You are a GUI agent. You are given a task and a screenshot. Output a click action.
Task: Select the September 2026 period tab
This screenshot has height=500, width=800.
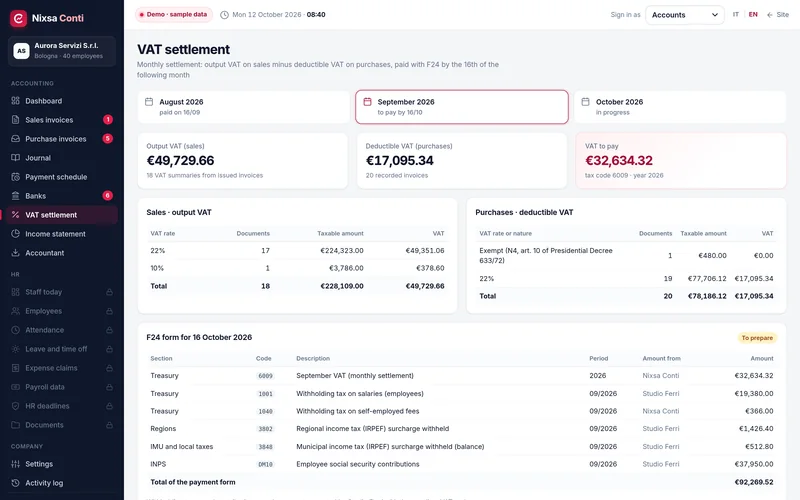tap(462, 107)
